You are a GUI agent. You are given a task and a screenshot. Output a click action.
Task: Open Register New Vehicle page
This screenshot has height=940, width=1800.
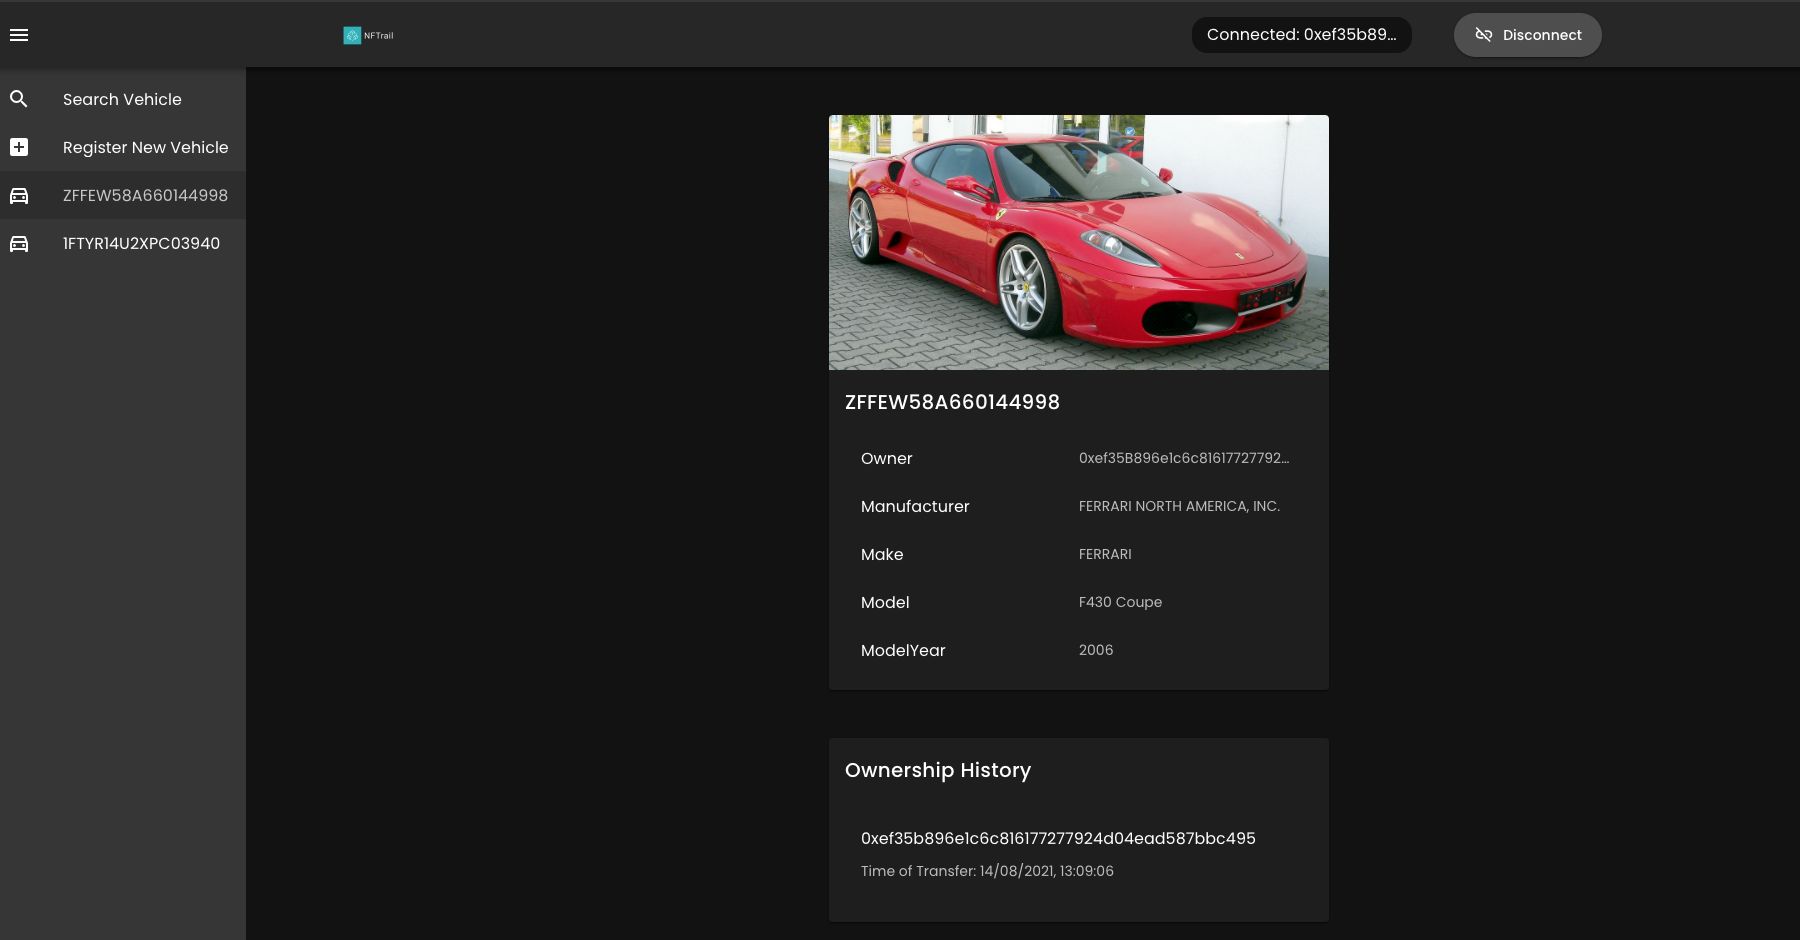[x=123, y=147]
